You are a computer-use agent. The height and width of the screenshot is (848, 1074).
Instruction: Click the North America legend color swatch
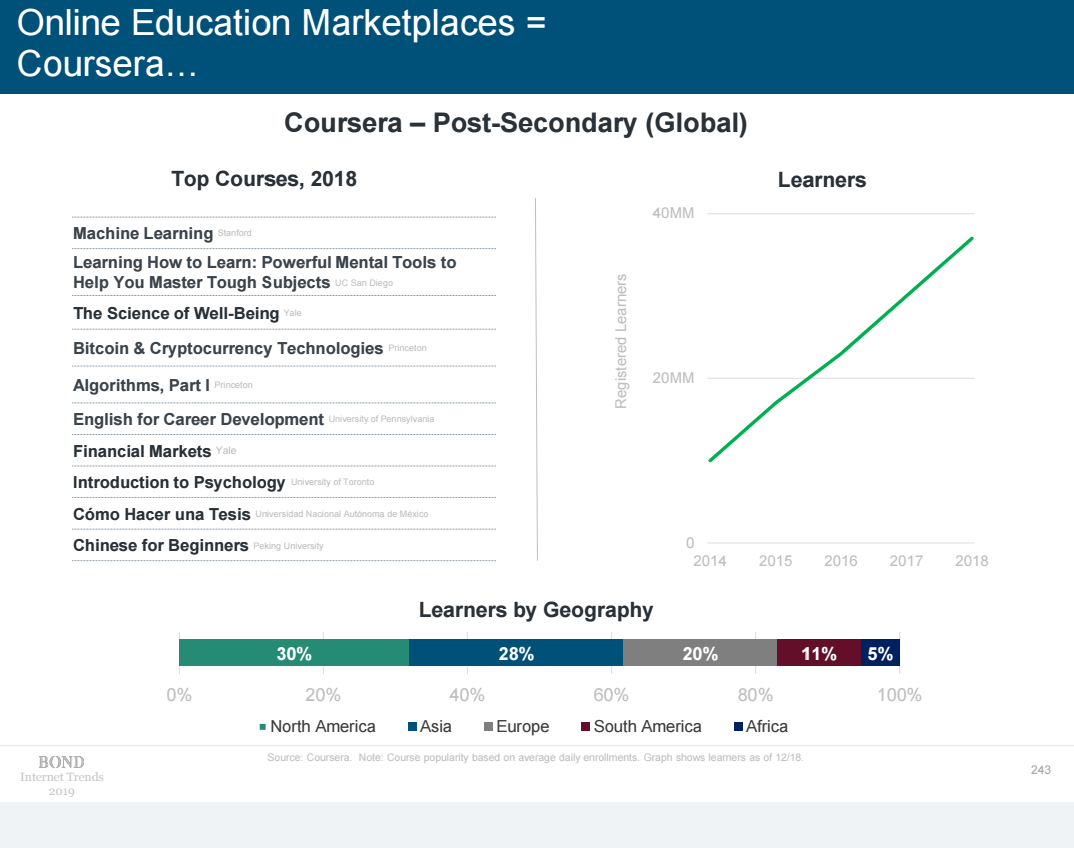pyautogui.click(x=263, y=727)
